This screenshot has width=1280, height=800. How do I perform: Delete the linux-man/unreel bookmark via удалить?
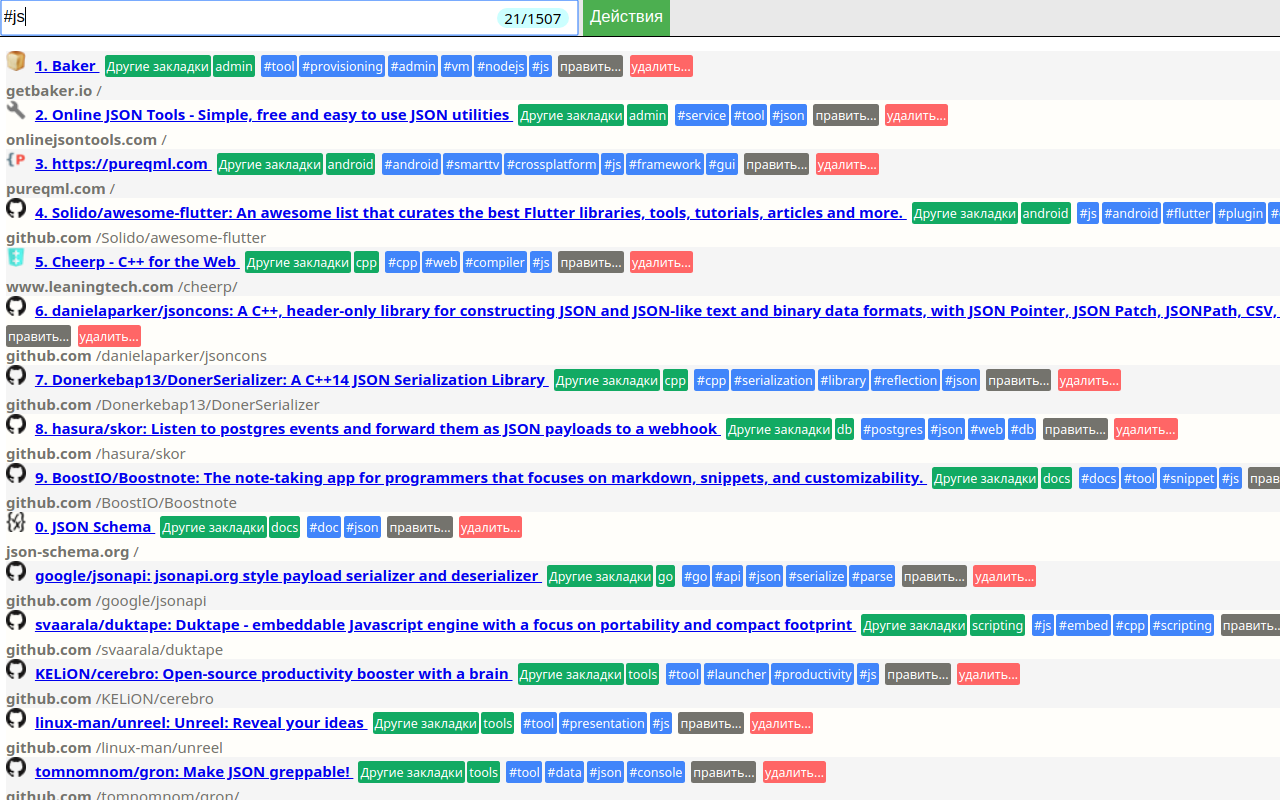click(781, 723)
